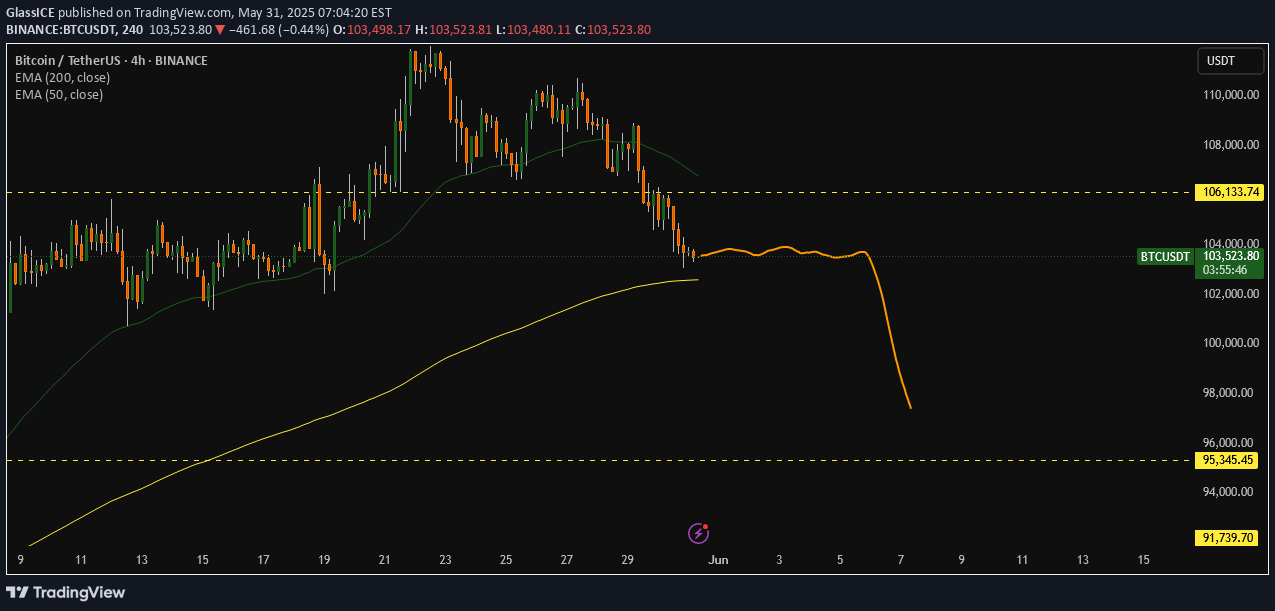Click the 95,345.45 price level label
This screenshot has width=1275, height=611.
point(1230,460)
